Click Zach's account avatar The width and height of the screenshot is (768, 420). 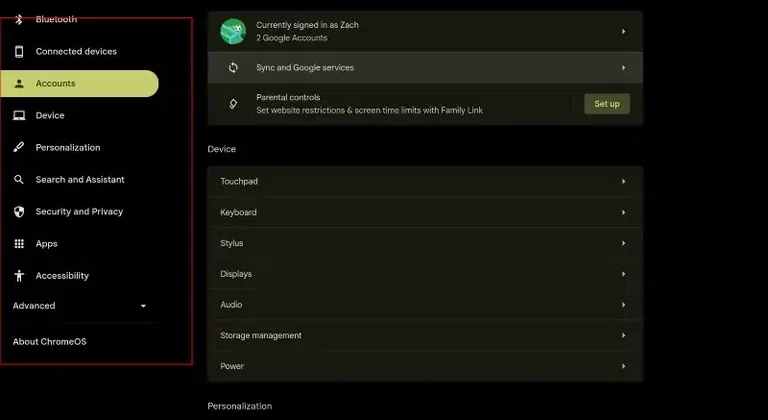[233, 31]
